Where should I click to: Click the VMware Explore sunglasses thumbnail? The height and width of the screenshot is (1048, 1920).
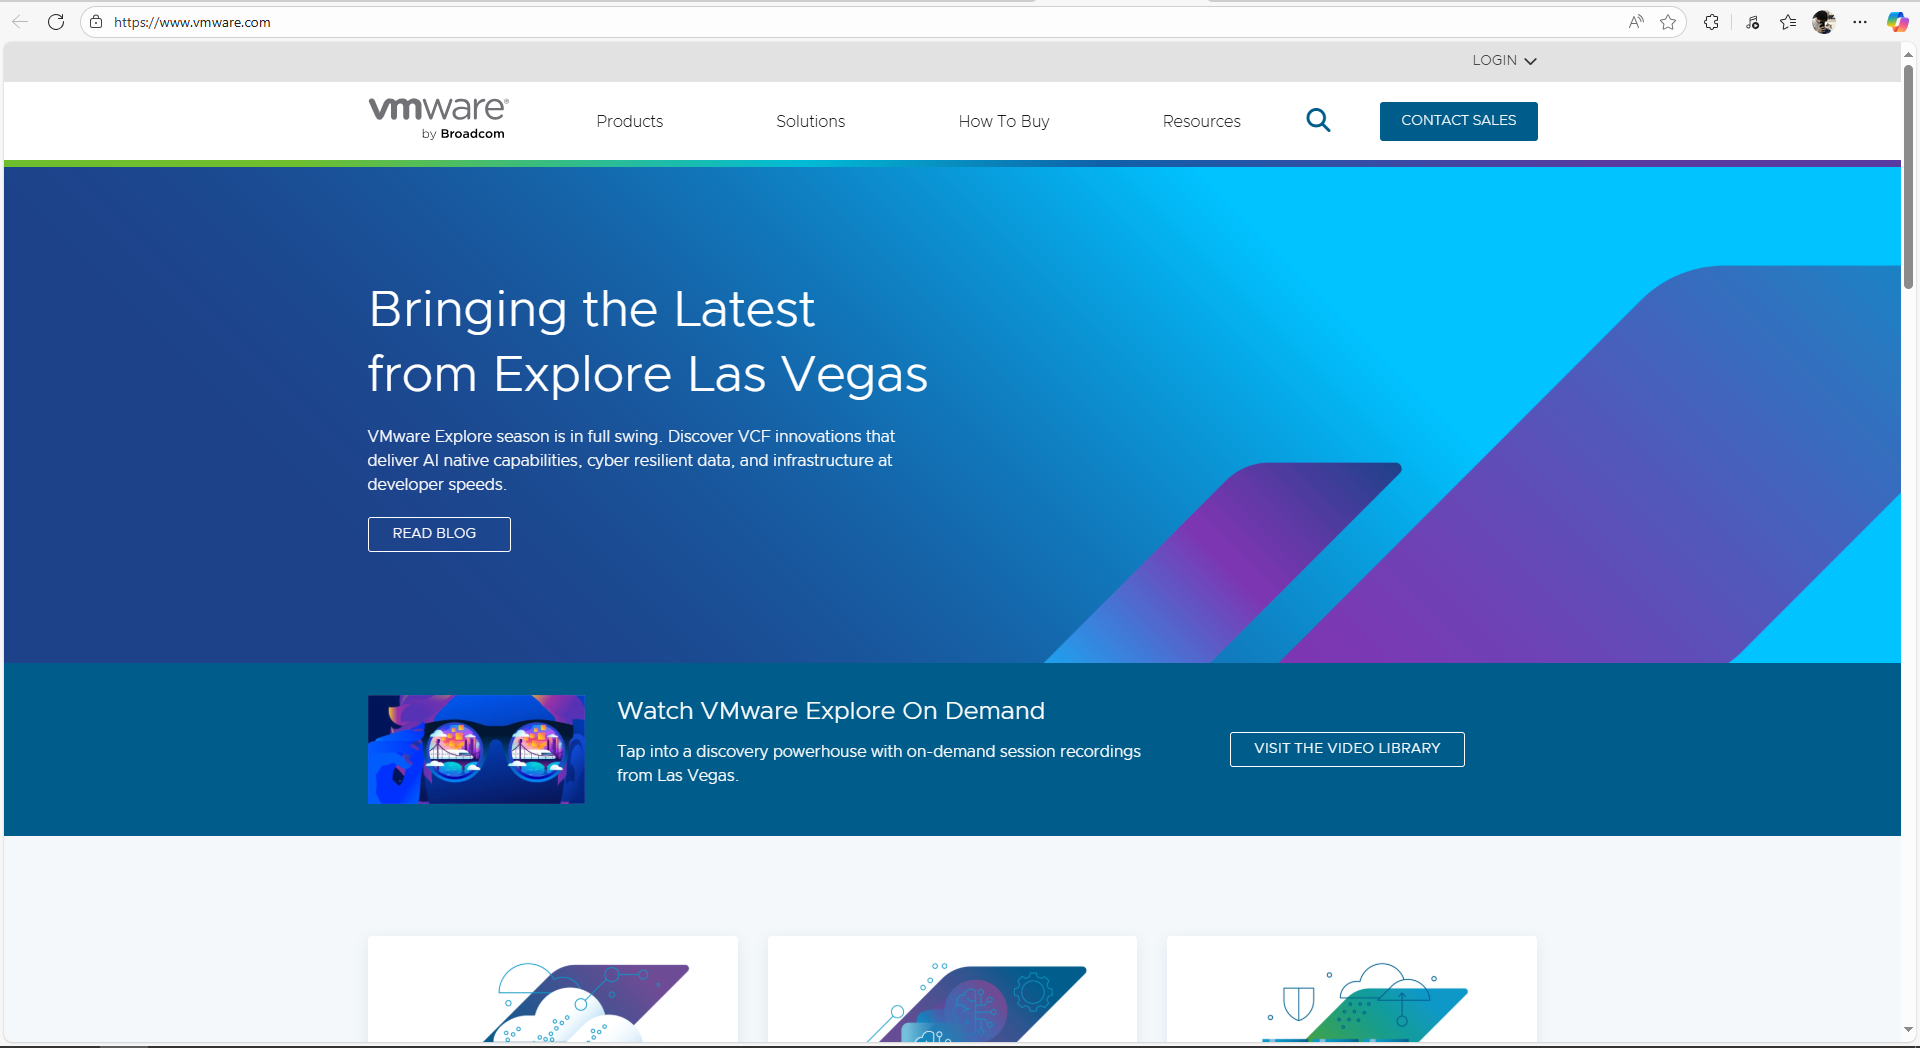tap(476, 749)
